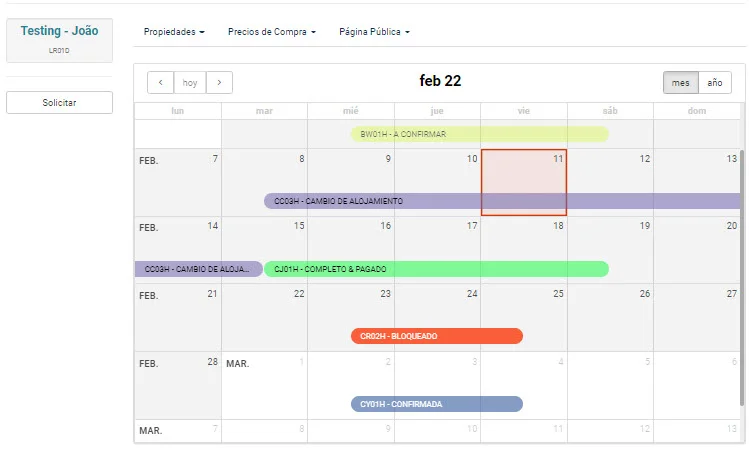
Task: Open the Testing - João property card
Action: point(59,40)
